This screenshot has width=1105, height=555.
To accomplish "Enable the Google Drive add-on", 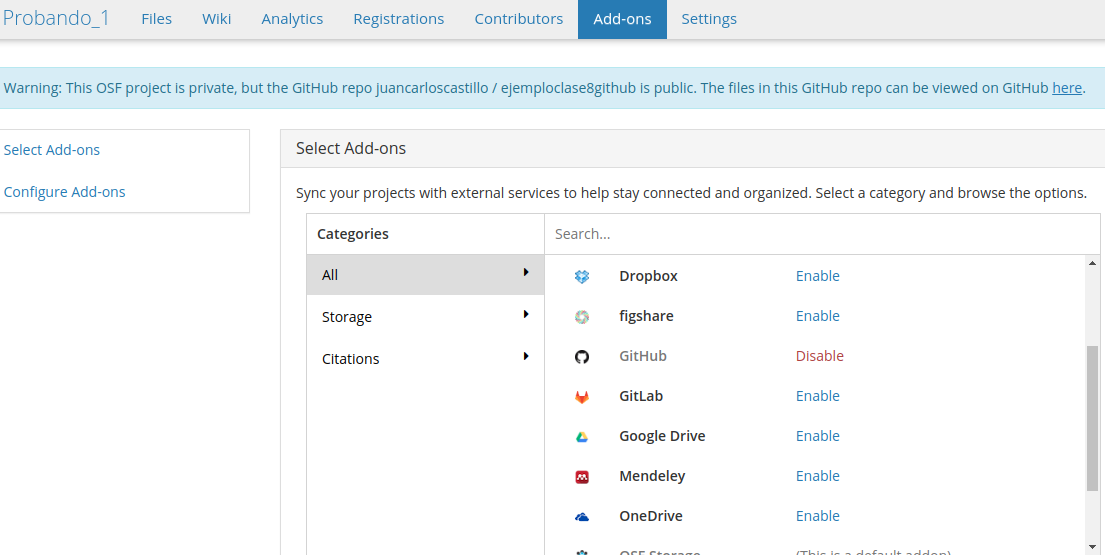I will tap(817, 436).
